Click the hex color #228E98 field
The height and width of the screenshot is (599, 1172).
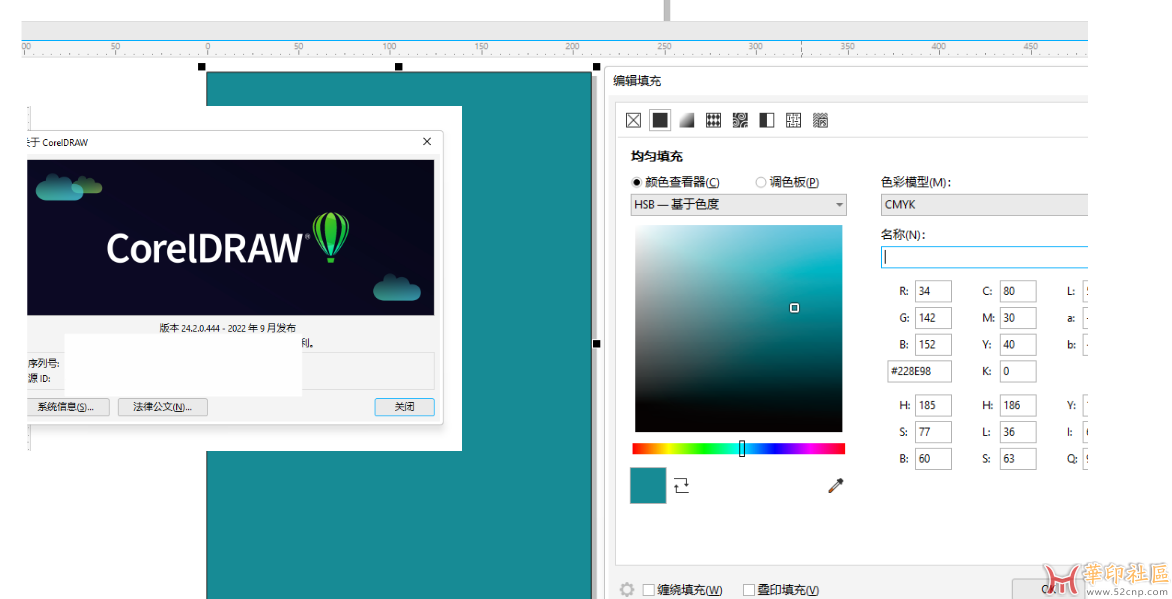919,372
